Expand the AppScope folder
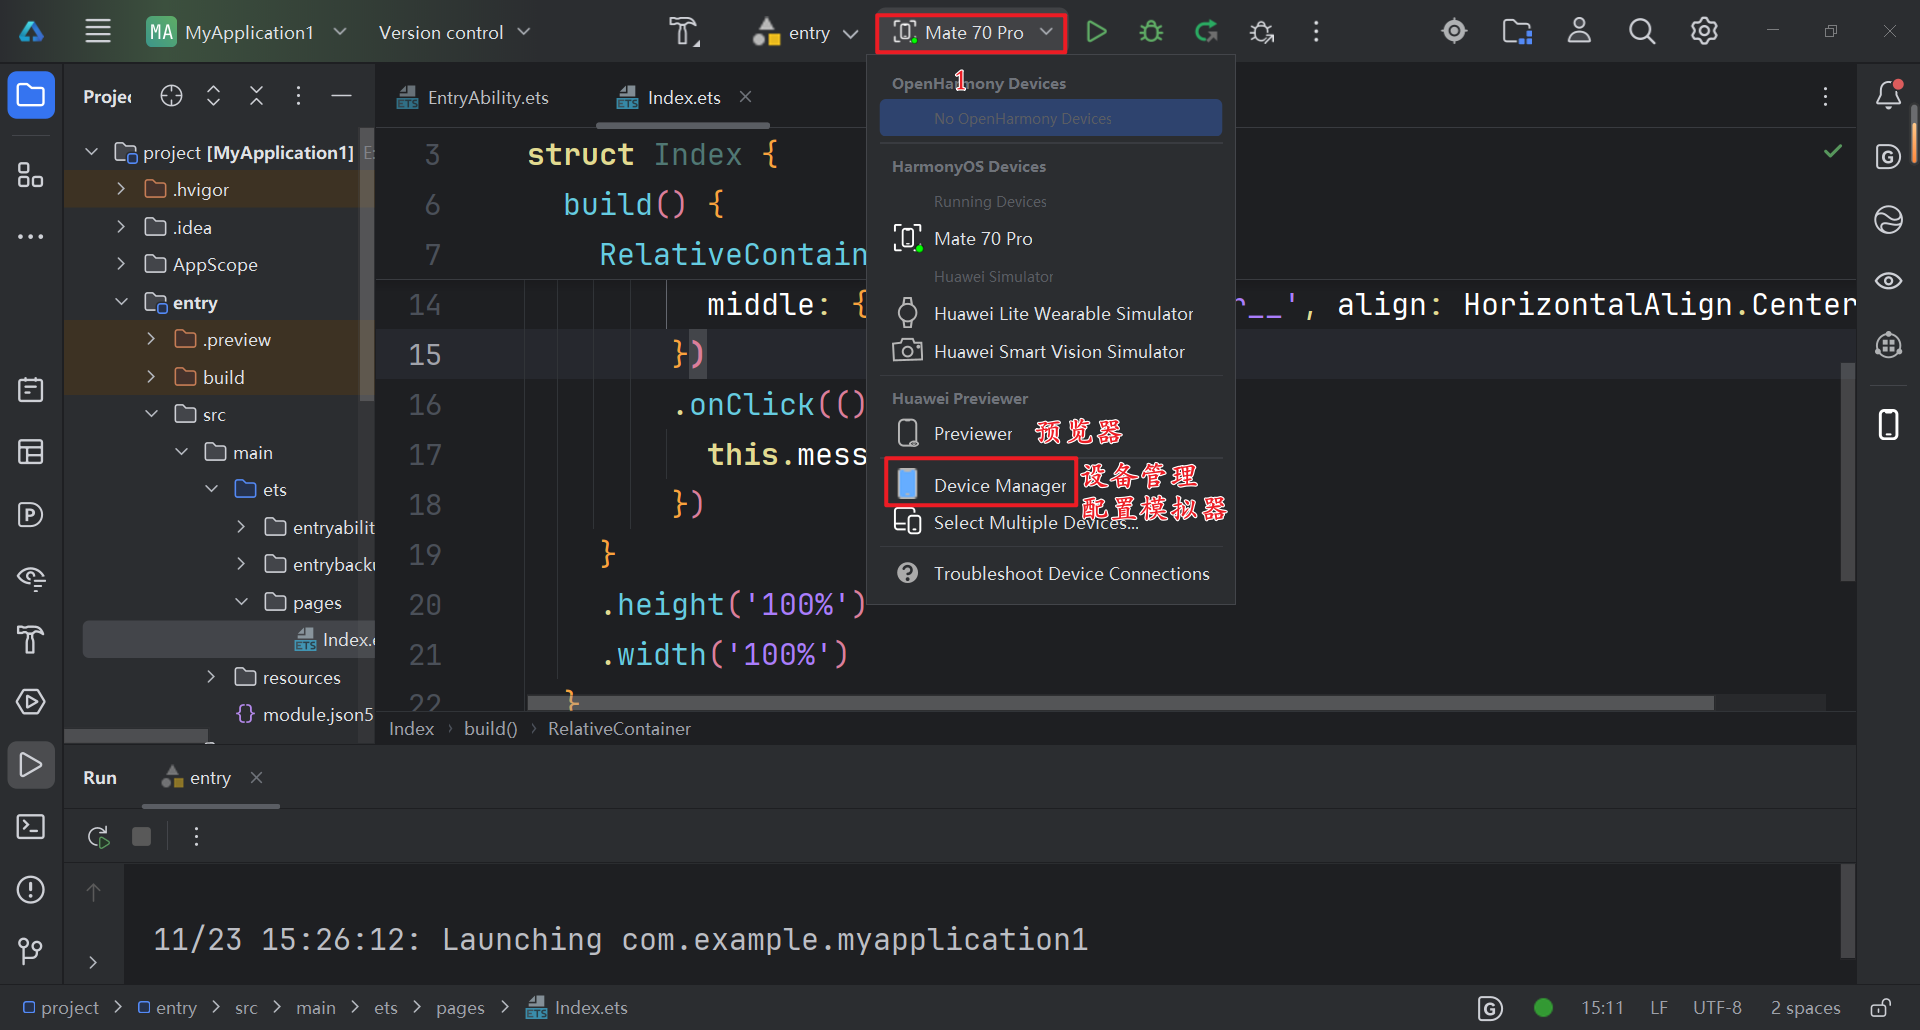The width and height of the screenshot is (1920, 1030). 121,264
